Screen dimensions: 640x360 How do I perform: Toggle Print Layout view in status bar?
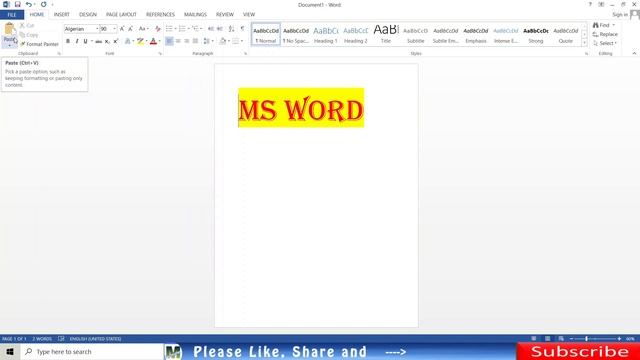(547, 339)
